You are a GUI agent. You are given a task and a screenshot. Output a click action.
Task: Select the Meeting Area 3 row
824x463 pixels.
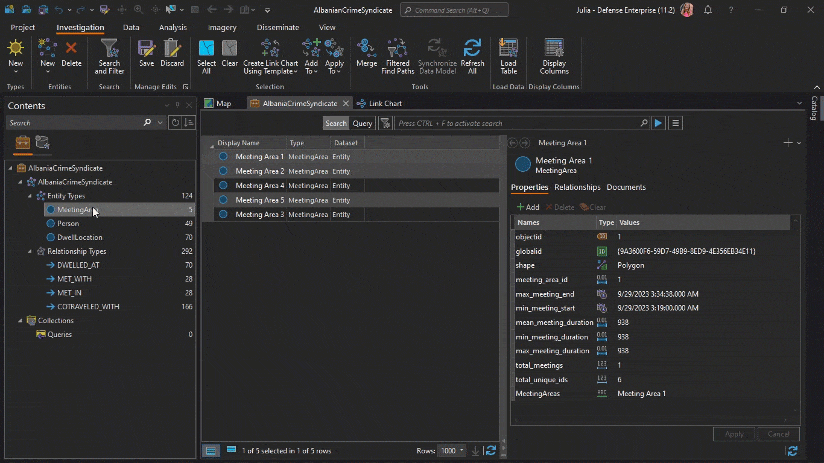(x=260, y=214)
